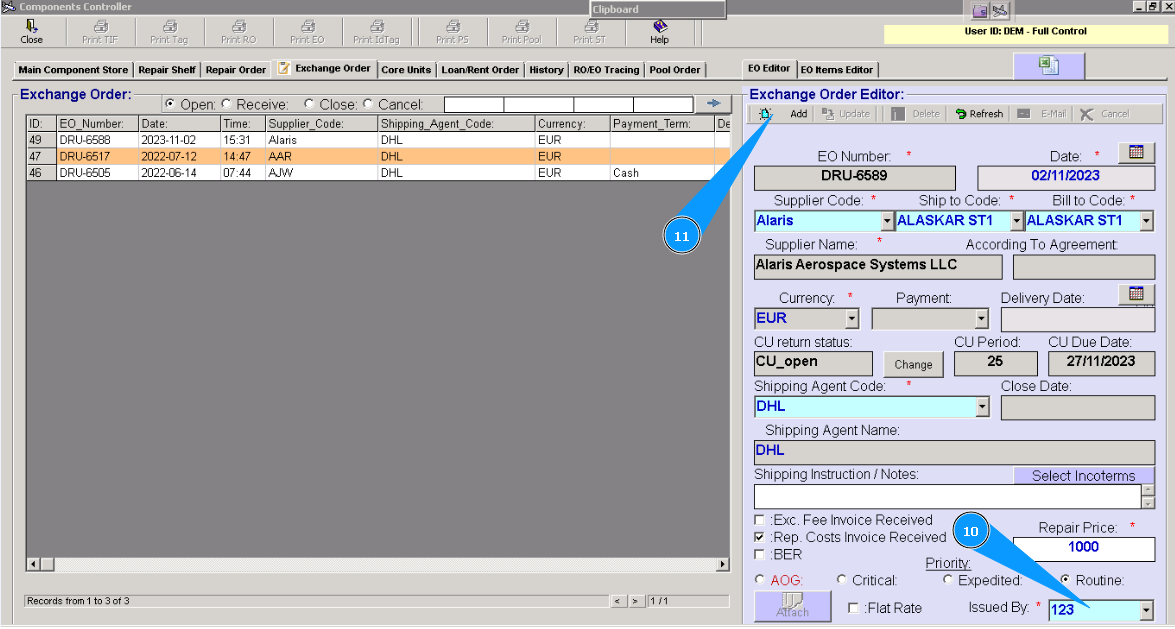Check the BER checkbox

point(760,554)
